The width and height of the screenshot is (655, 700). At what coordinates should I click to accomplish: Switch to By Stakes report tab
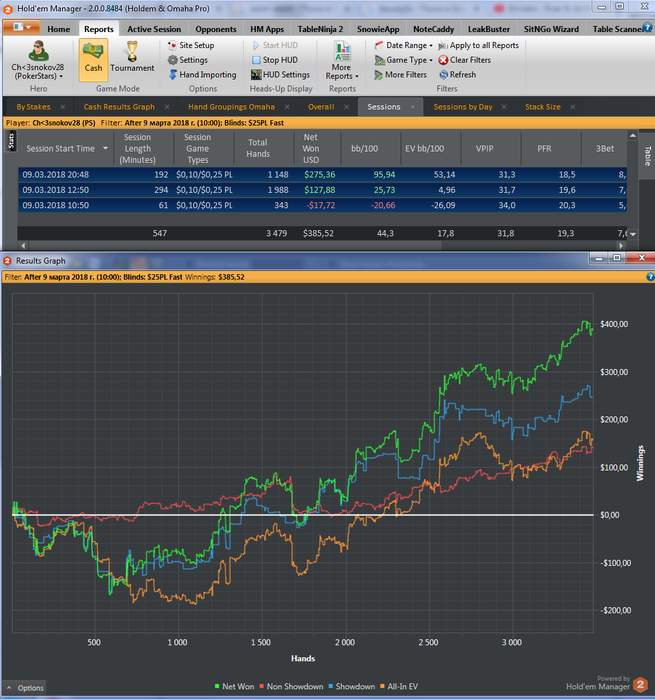tap(33, 107)
